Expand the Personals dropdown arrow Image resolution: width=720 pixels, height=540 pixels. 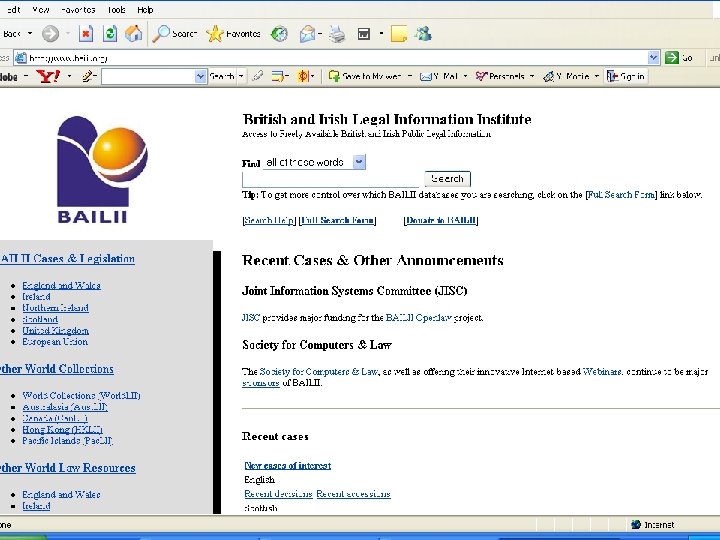tap(532, 76)
